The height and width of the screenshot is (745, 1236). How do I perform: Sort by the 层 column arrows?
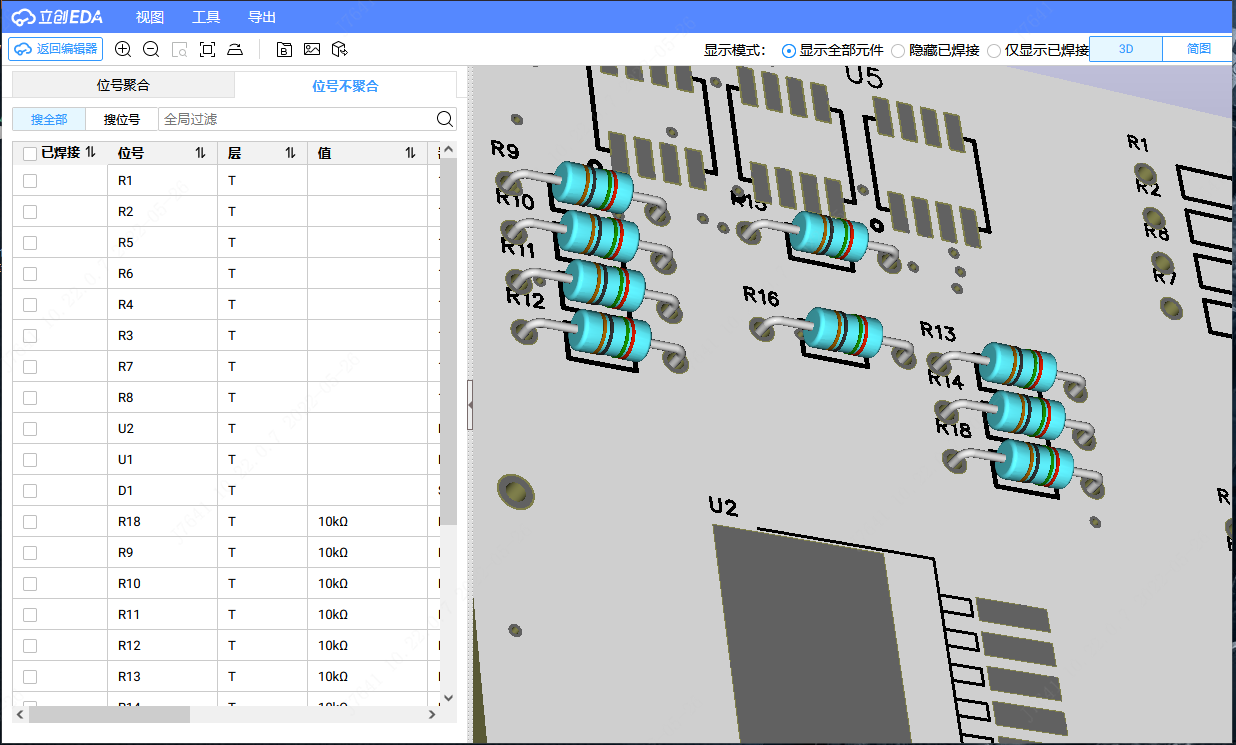click(290, 153)
